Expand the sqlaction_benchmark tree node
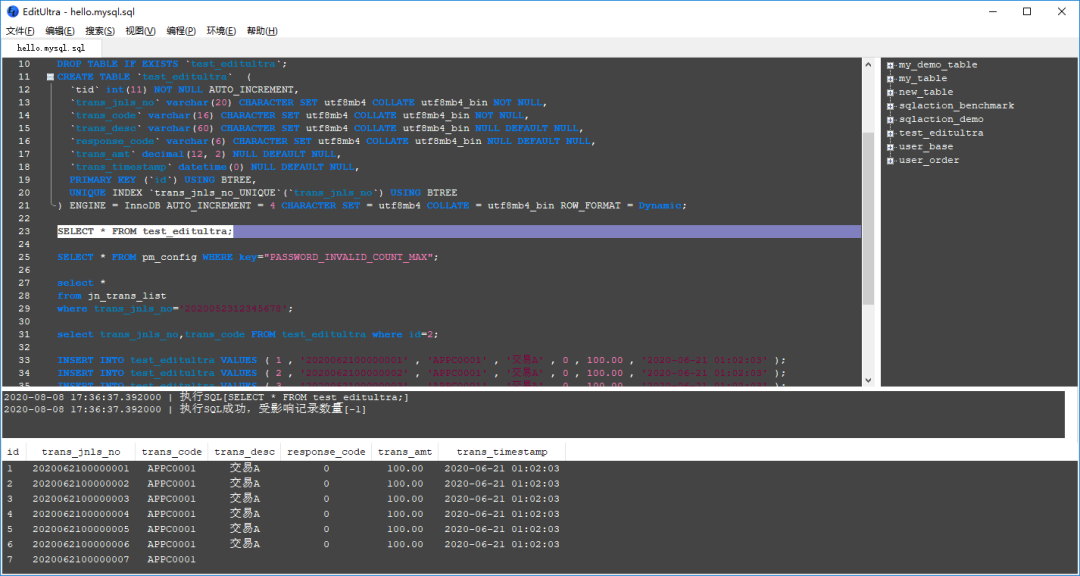 pos(890,106)
